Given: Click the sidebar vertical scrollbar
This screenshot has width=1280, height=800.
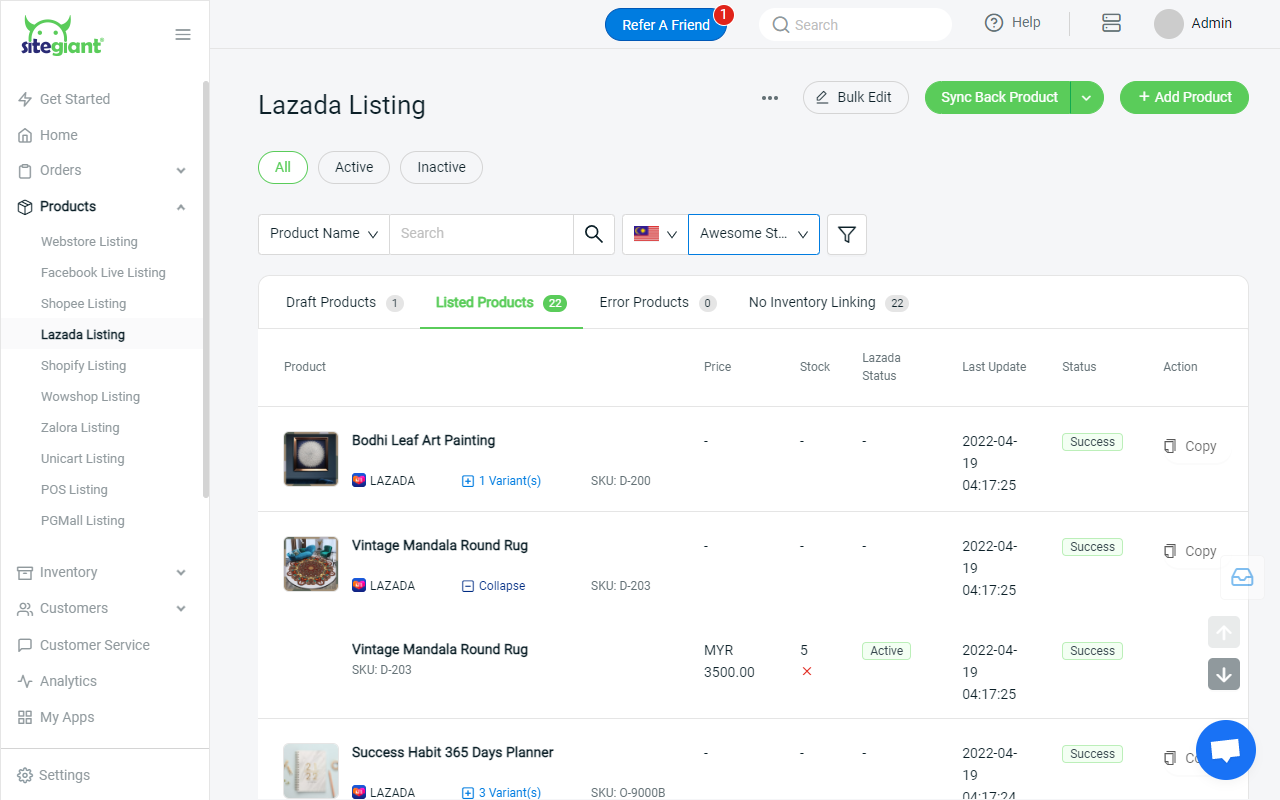Looking at the screenshot, I should pyautogui.click(x=206, y=290).
